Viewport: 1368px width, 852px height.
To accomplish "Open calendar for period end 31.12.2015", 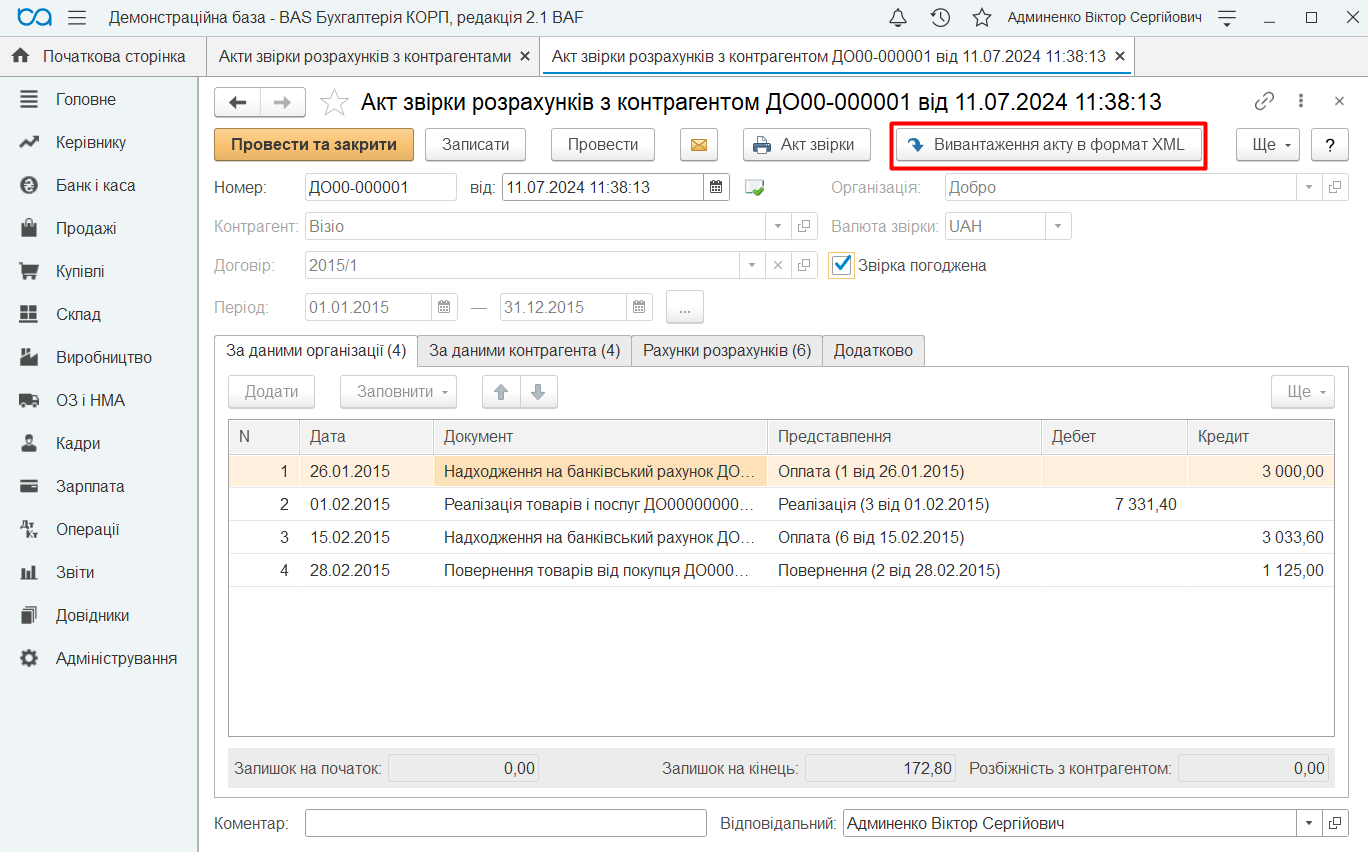I will click(x=641, y=307).
